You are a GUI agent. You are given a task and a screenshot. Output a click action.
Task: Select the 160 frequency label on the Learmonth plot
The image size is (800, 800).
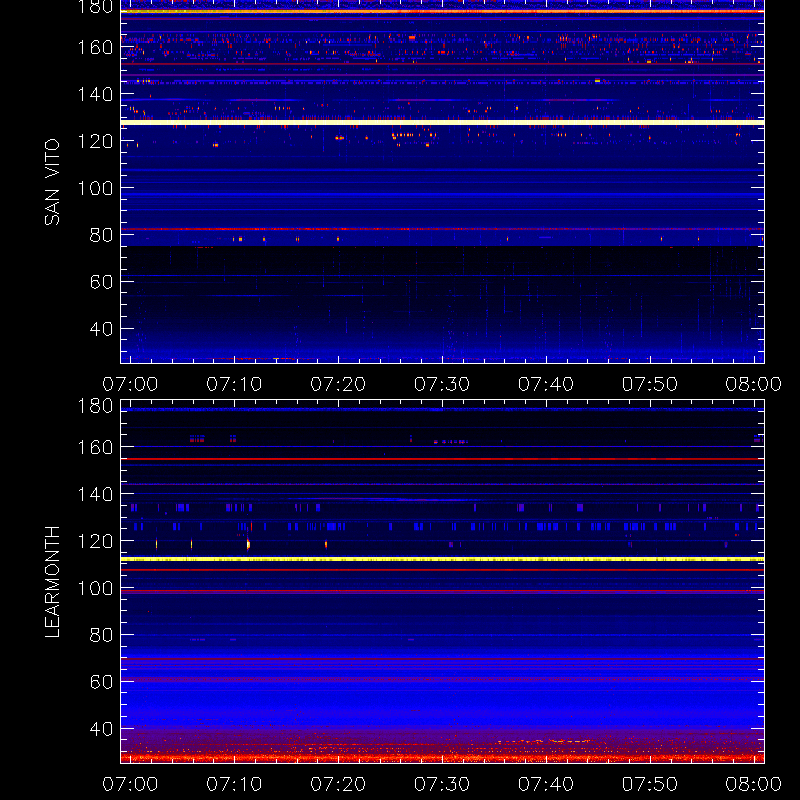[x=95, y=447]
